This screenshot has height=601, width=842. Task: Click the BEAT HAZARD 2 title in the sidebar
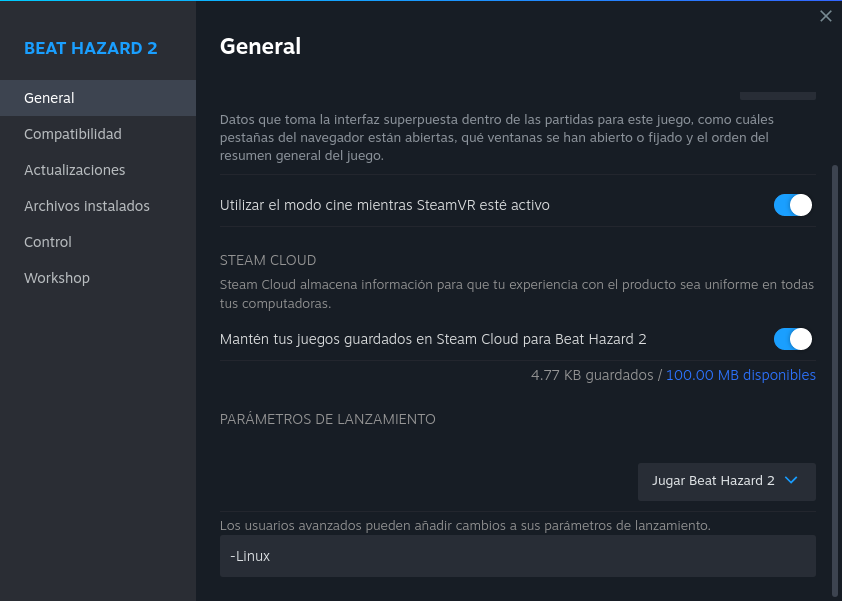tap(91, 48)
